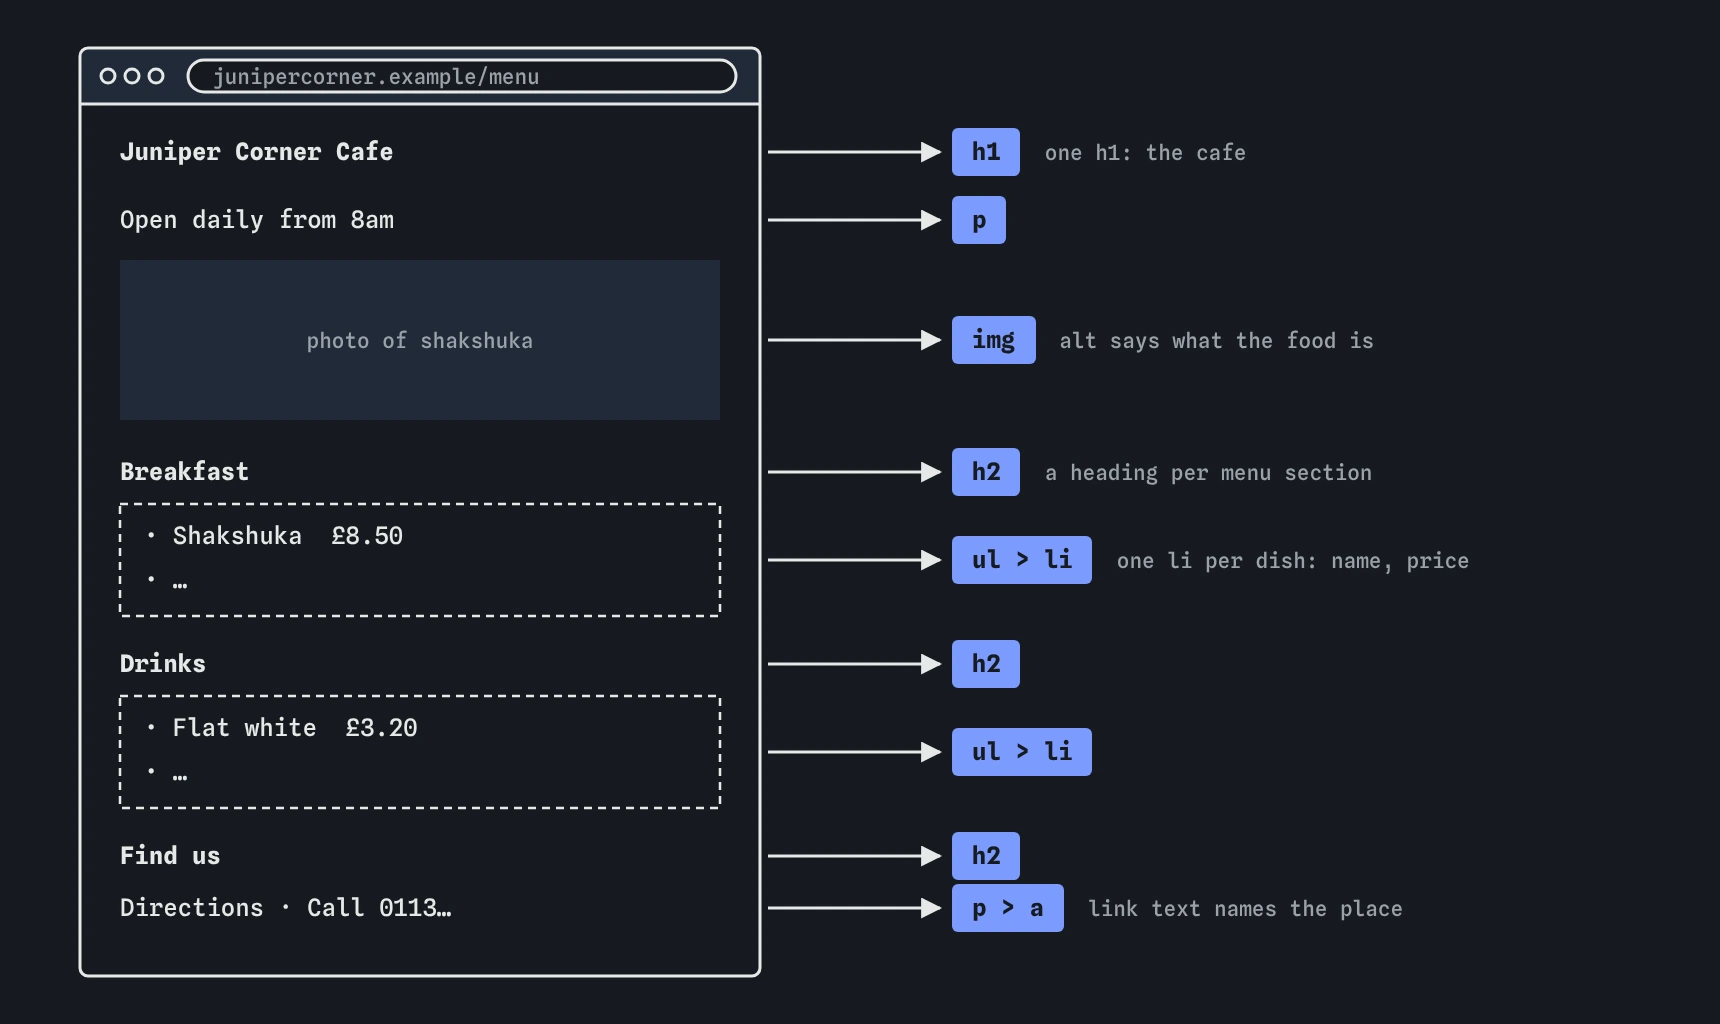The image size is (1720, 1024).
Task: Click the ul > li badge for Drinks list
Action: [1021, 752]
